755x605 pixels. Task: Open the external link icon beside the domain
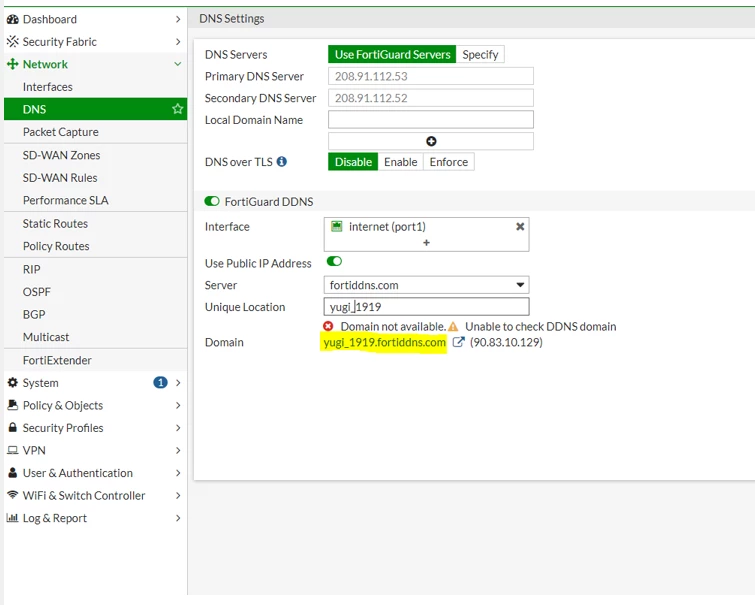[x=458, y=342]
